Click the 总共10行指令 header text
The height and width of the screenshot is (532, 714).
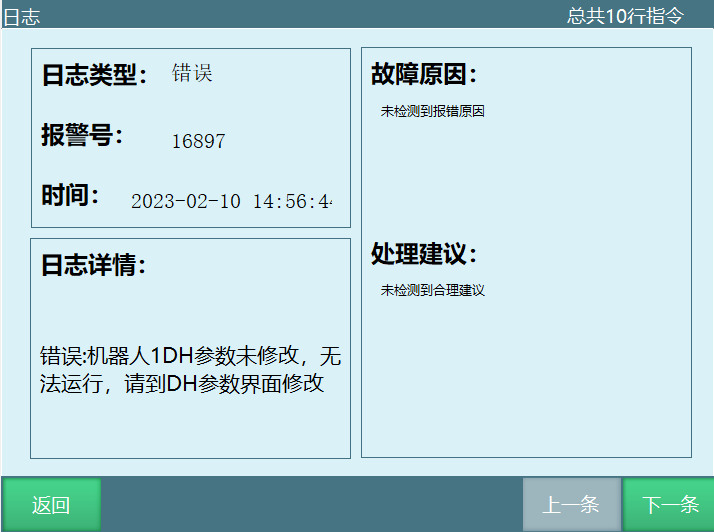coord(625,15)
